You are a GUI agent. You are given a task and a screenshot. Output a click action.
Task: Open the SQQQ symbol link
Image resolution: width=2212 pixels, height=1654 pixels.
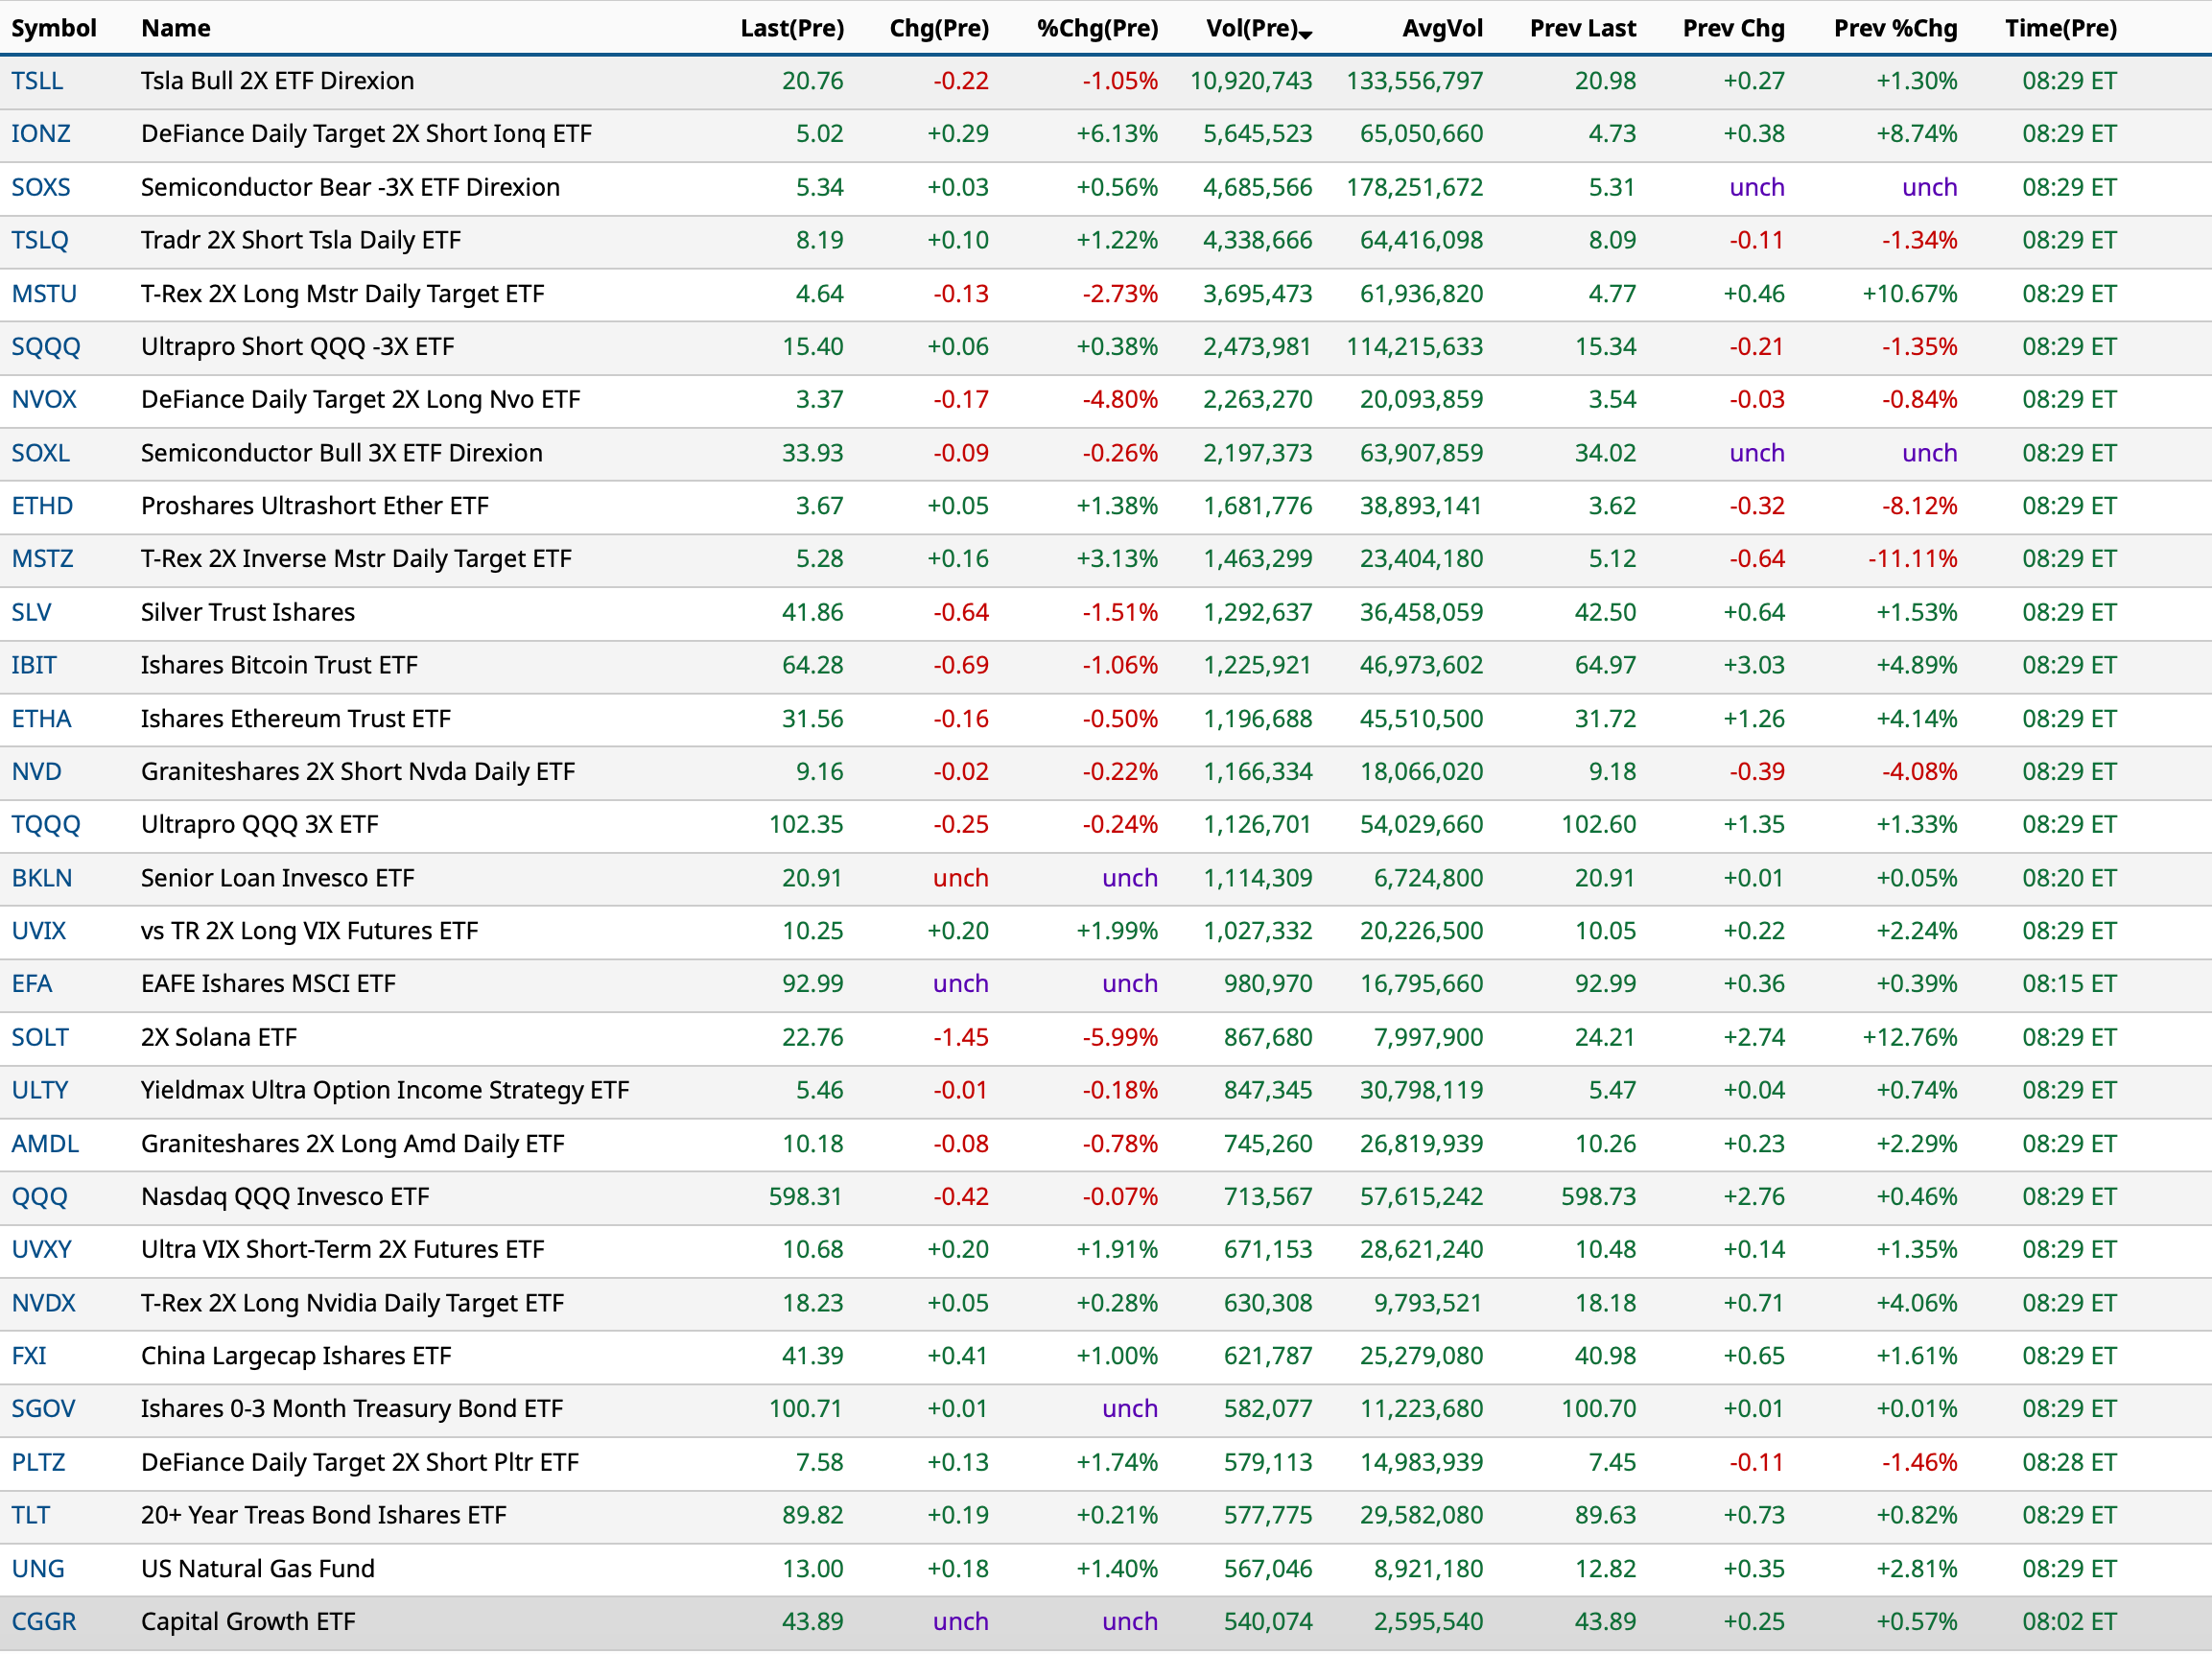tap(46, 347)
